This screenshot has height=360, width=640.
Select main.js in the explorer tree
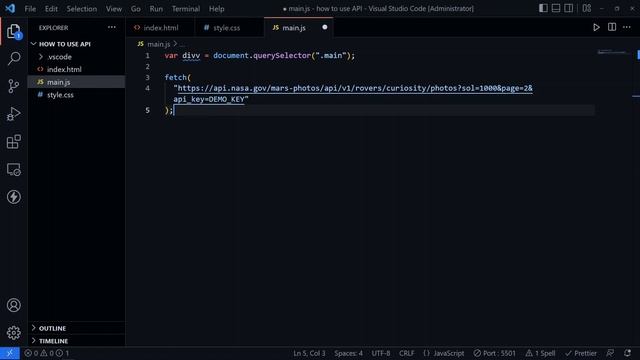pyautogui.click(x=76, y=82)
